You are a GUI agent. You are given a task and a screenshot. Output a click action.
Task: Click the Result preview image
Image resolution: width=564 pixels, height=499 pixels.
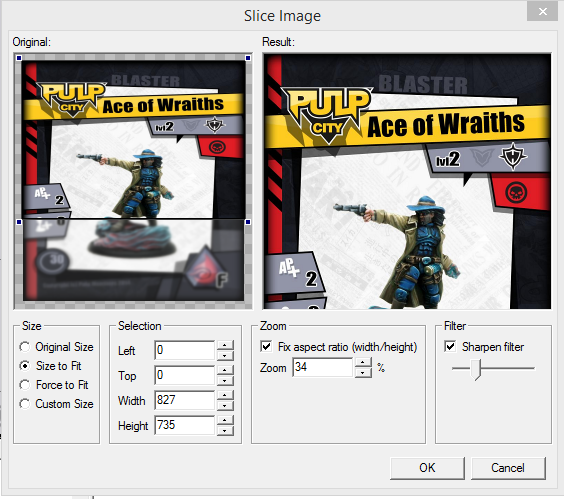point(407,181)
